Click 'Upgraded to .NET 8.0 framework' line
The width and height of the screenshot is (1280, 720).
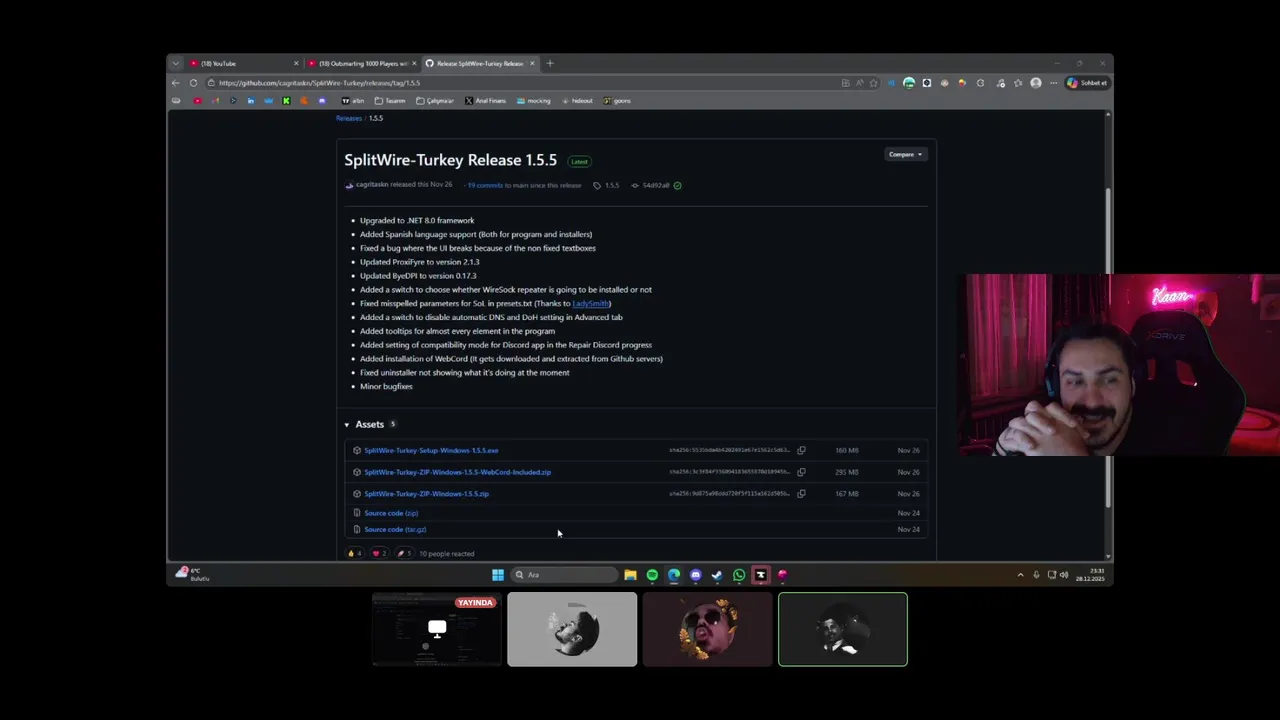pyautogui.click(x=417, y=220)
